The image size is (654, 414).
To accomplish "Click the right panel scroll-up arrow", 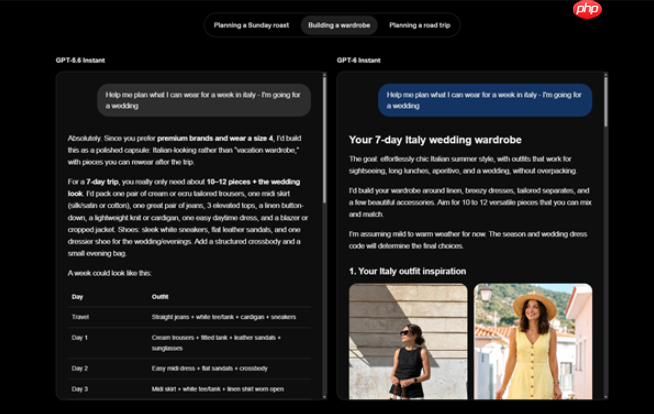I will (606, 75).
